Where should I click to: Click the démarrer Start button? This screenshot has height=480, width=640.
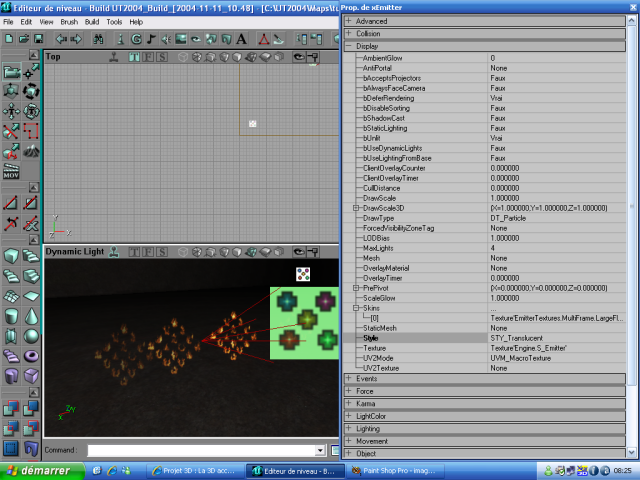point(37,470)
